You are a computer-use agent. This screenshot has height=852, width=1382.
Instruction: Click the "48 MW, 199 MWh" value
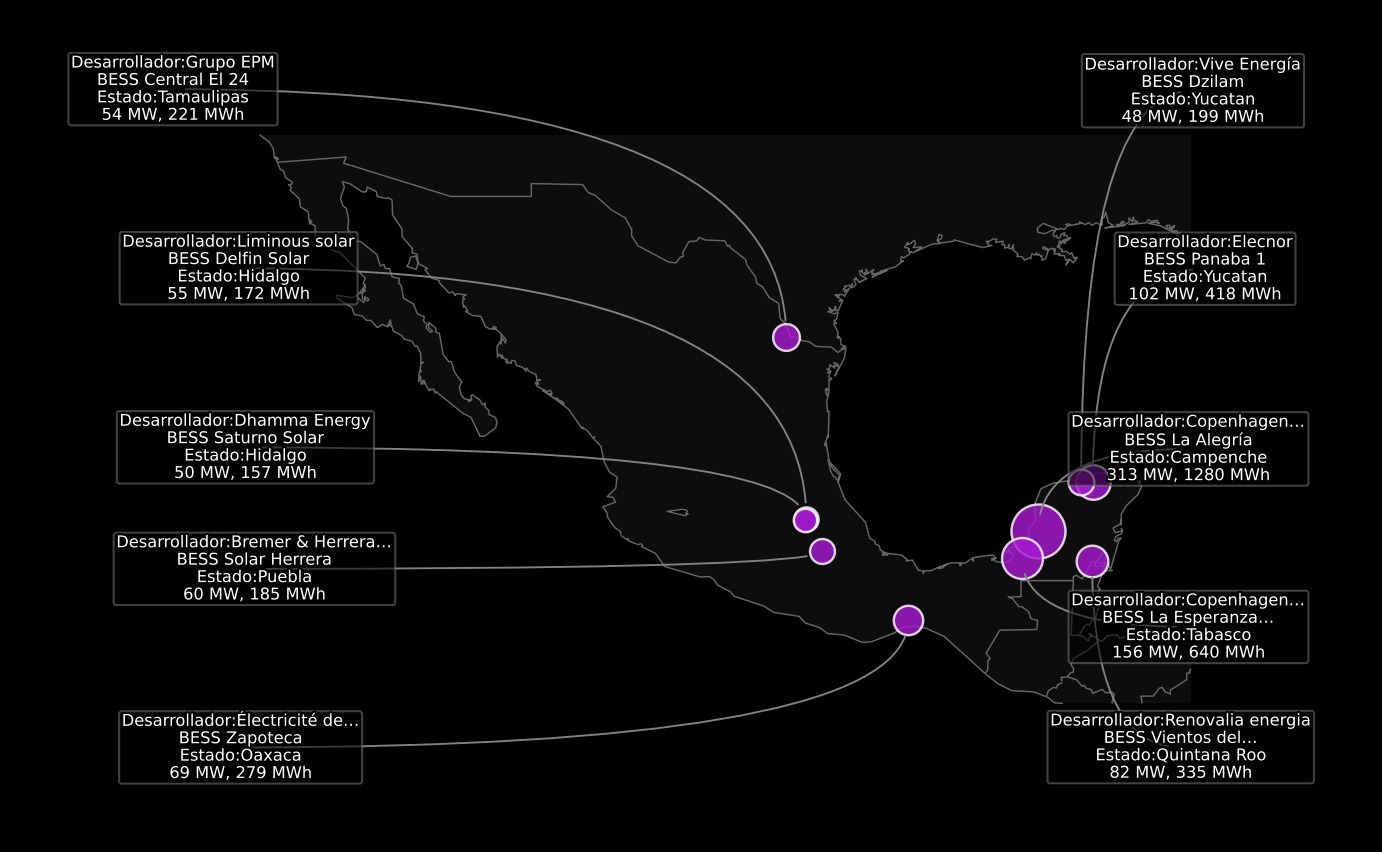coord(1193,116)
